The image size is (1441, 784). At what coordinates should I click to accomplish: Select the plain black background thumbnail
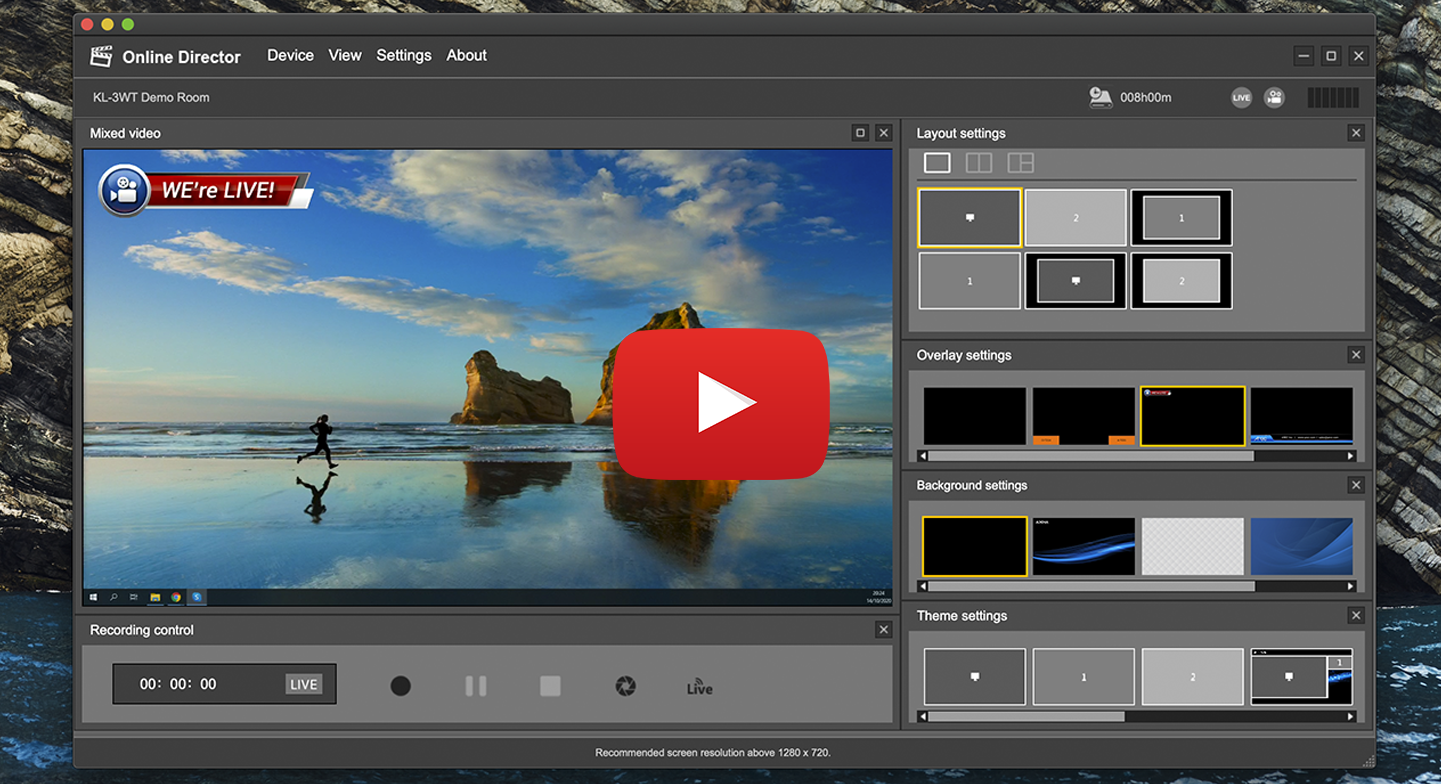975,546
